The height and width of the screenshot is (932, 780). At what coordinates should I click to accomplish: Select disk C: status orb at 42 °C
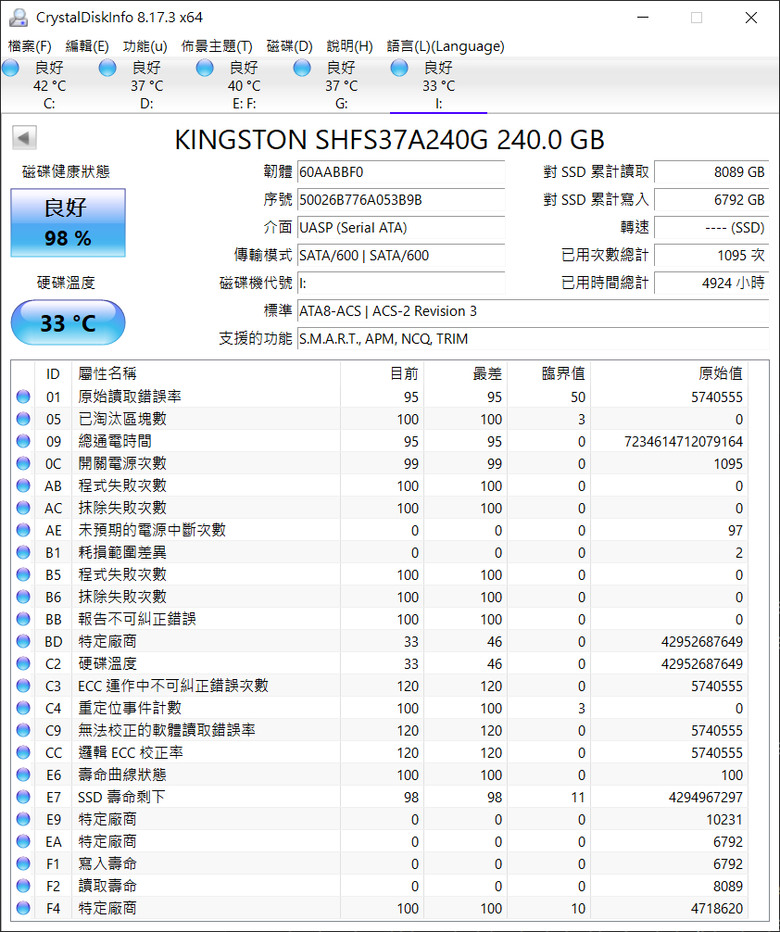(11, 68)
